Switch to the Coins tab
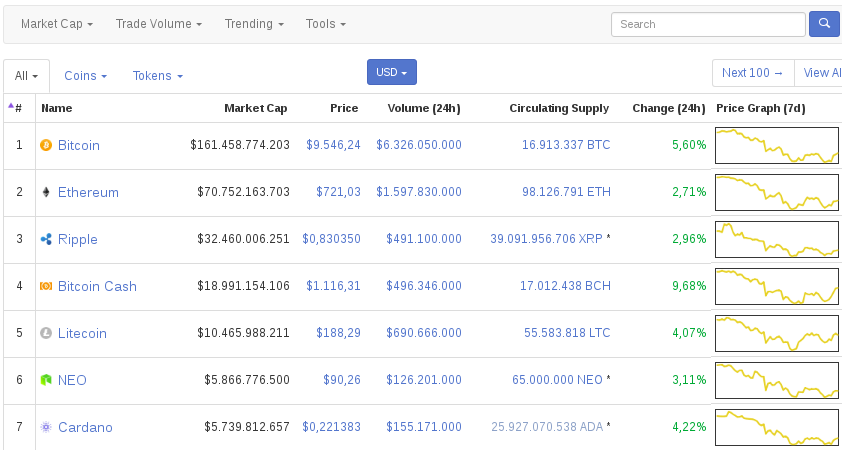Screen dimensions: 842x450 (85, 76)
